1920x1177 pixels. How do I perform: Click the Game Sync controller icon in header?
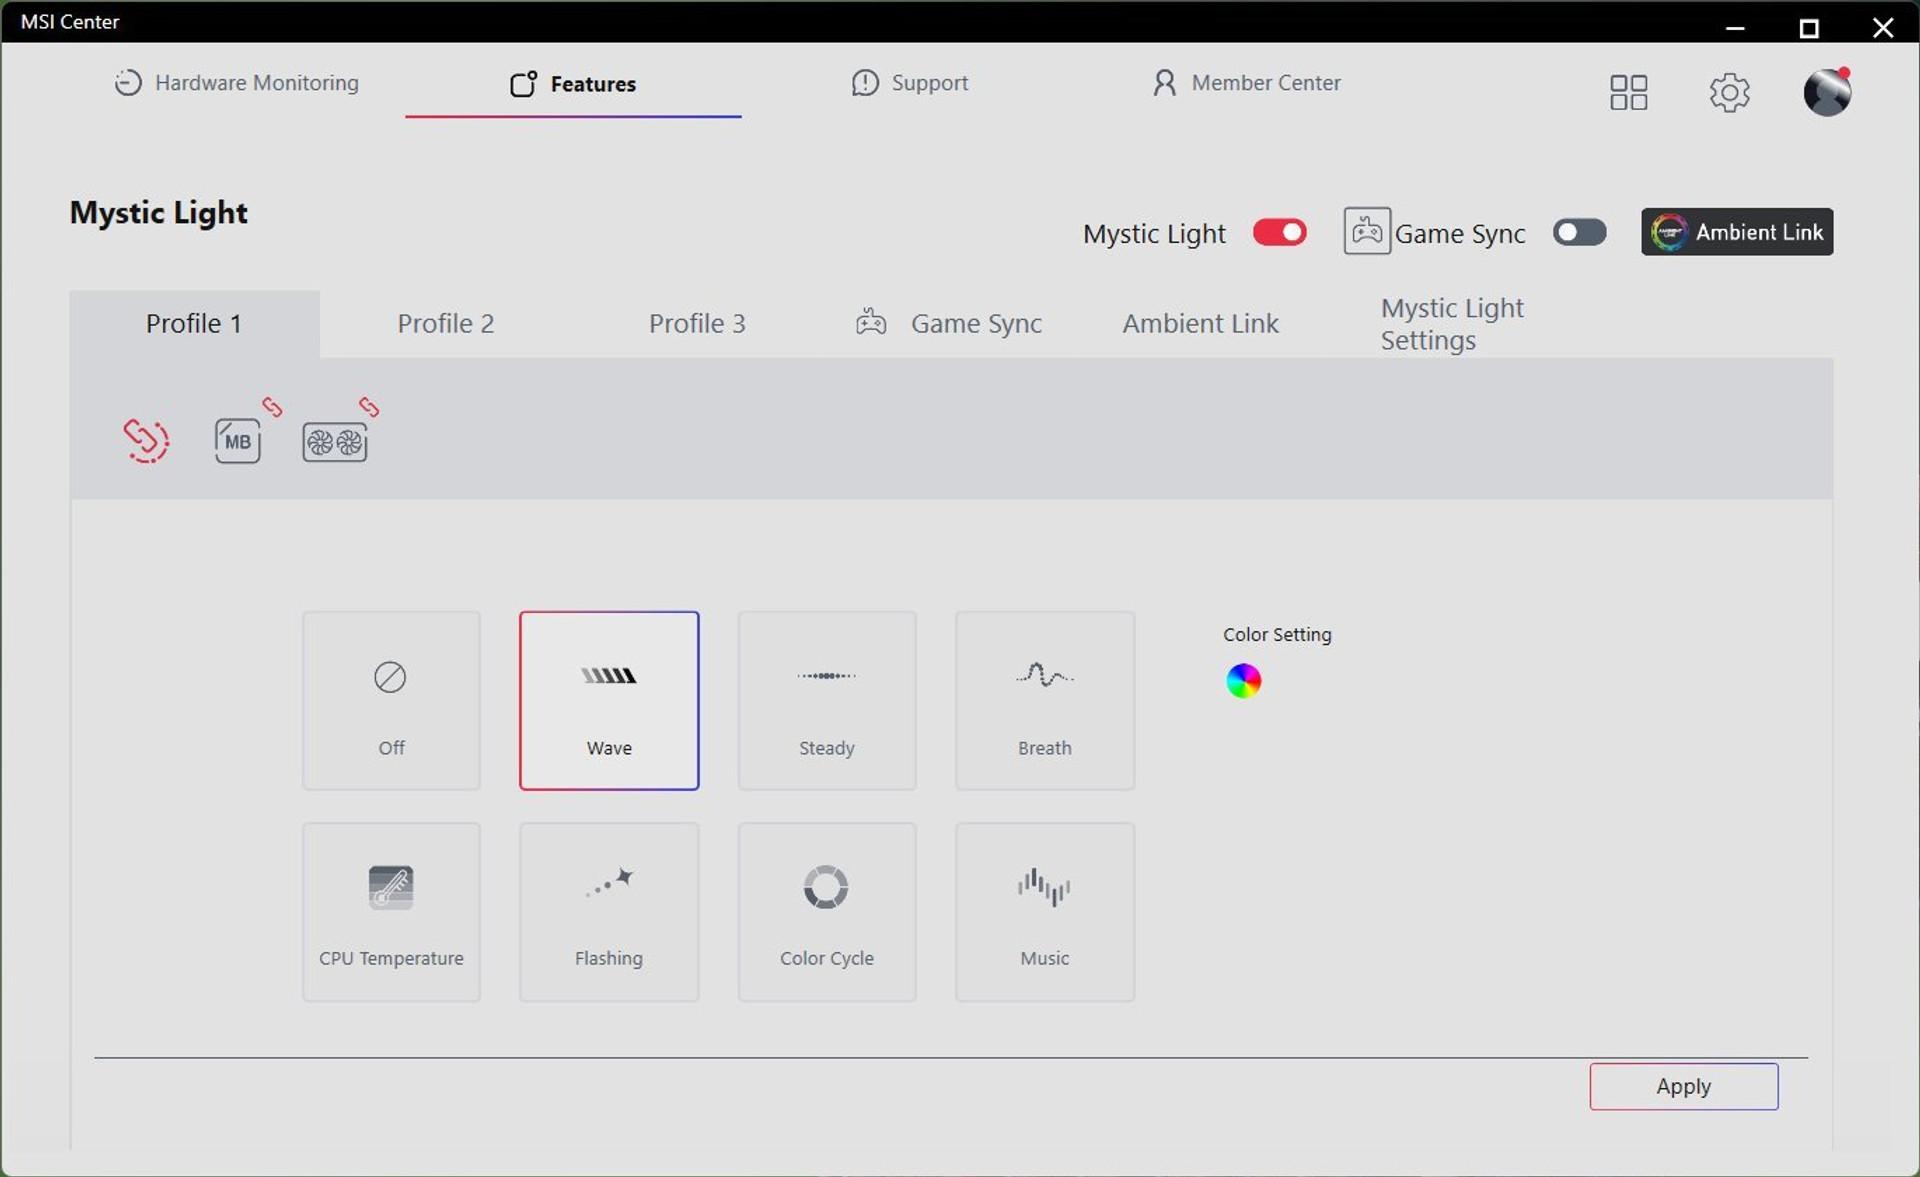coord(1367,231)
